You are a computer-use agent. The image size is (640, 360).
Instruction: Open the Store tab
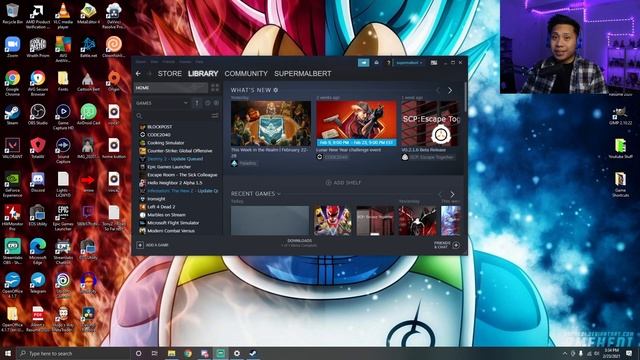click(x=169, y=73)
